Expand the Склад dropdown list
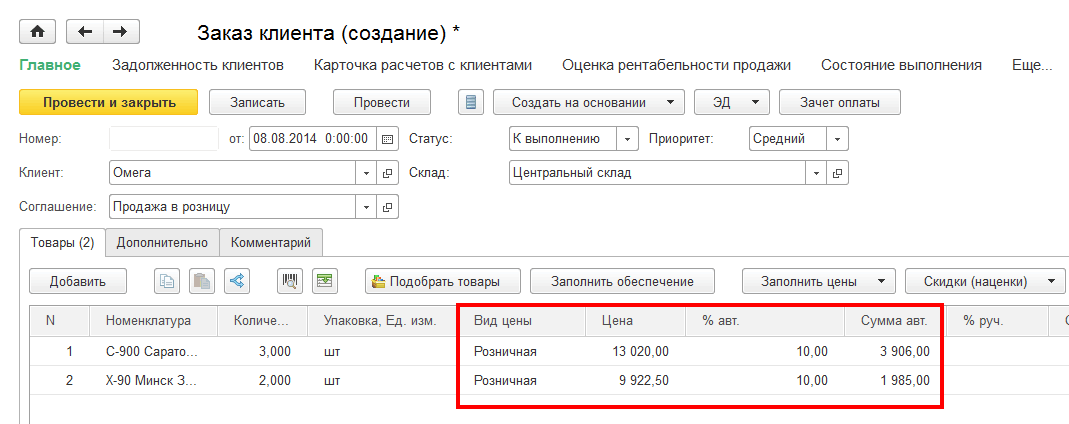1069x424 pixels. coord(817,173)
